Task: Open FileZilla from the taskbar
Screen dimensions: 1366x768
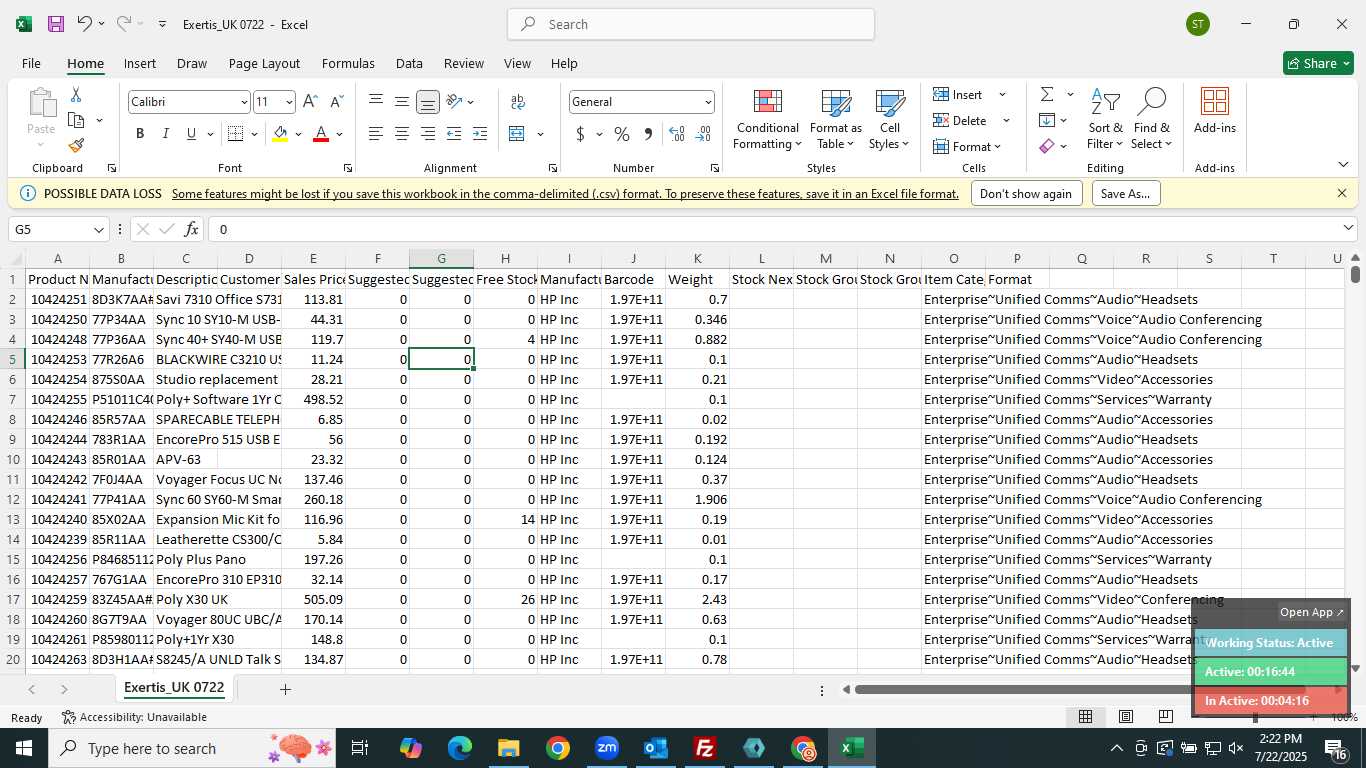Action: pos(705,748)
